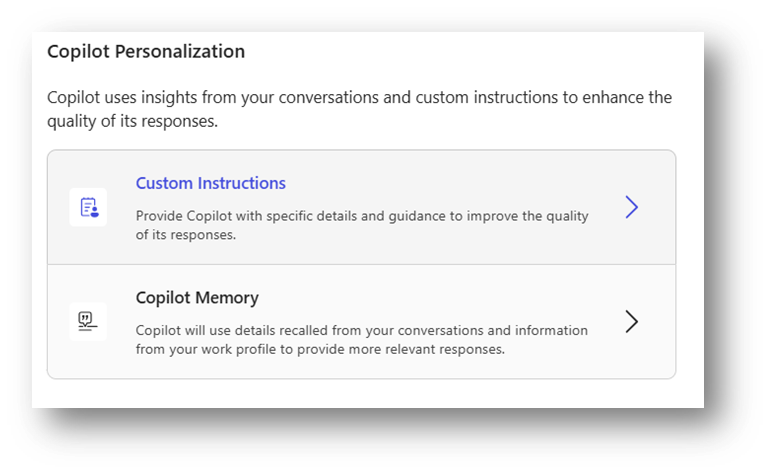Click the phrase "quality of its responses" in the intro
Image resolution: width=769 pixels, height=473 pixels.
pyautogui.click(x=132, y=121)
